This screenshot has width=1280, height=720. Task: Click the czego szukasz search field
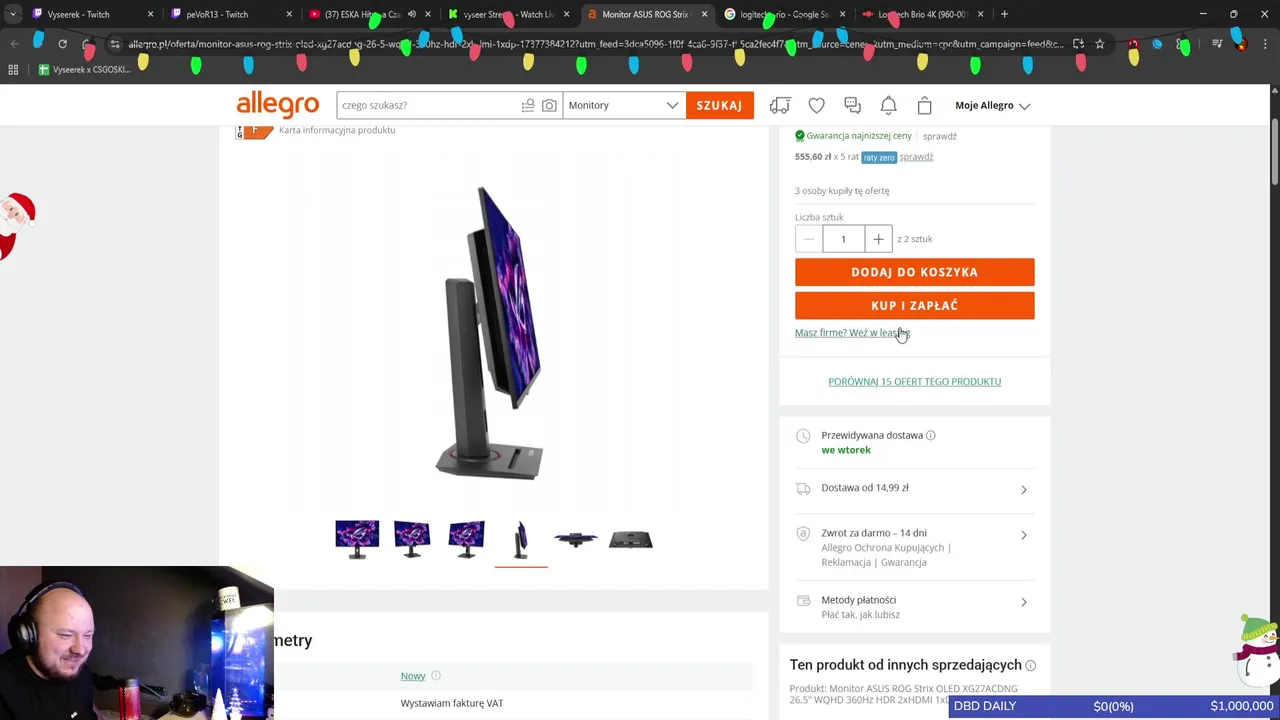pyautogui.click(x=430, y=105)
